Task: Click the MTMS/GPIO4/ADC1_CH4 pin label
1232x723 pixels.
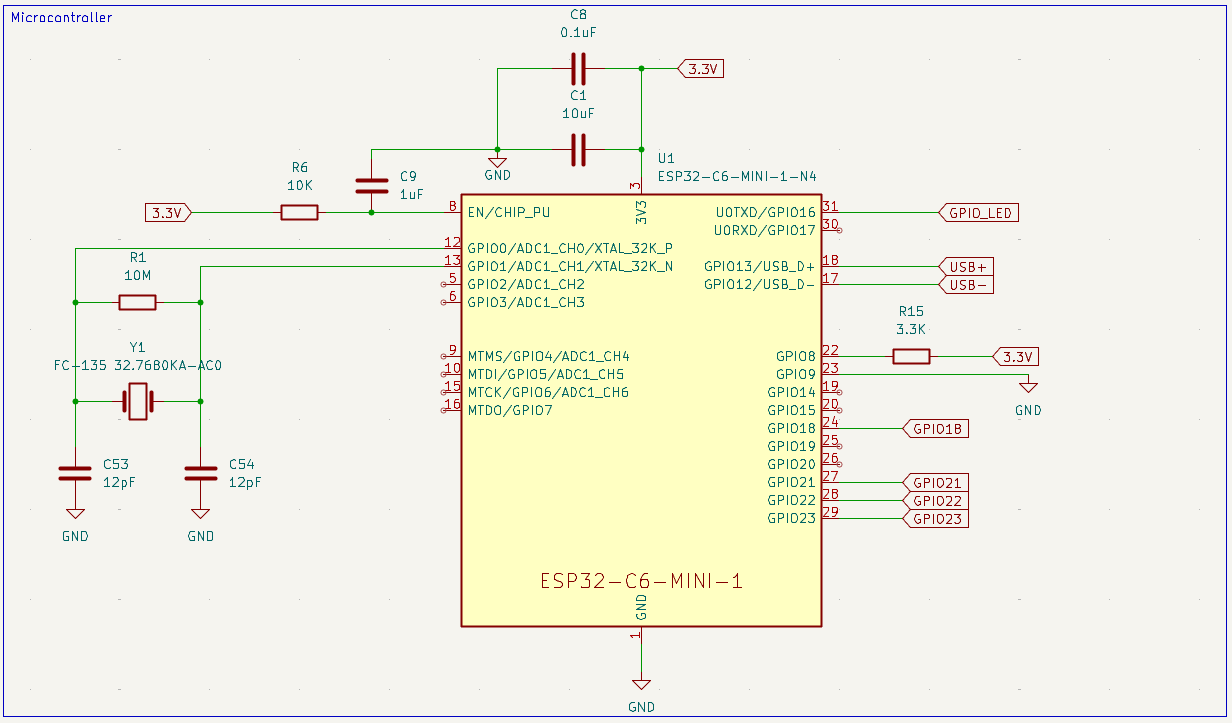Action: tap(548, 356)
